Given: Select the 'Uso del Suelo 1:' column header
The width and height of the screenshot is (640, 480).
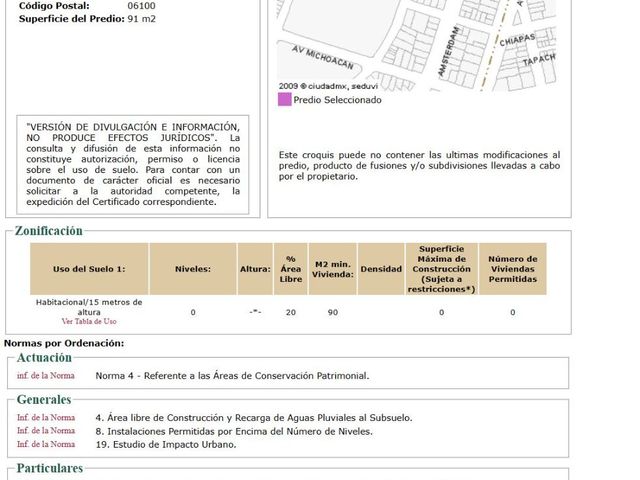Looking at the screenshot, I should [89, 269].
